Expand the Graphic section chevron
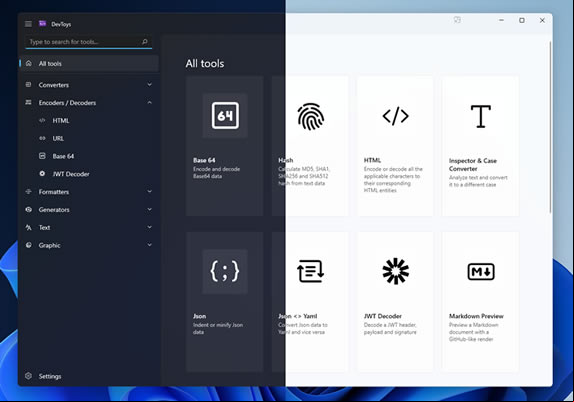The height and width of the screenshot is (402, 574). click(x=149, y=245)
